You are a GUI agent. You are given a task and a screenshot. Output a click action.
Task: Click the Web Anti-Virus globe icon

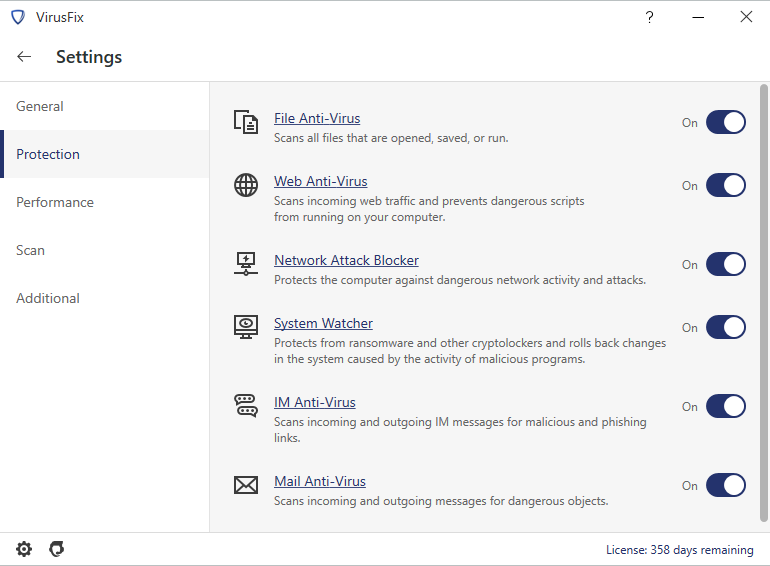tap(246, 185)
